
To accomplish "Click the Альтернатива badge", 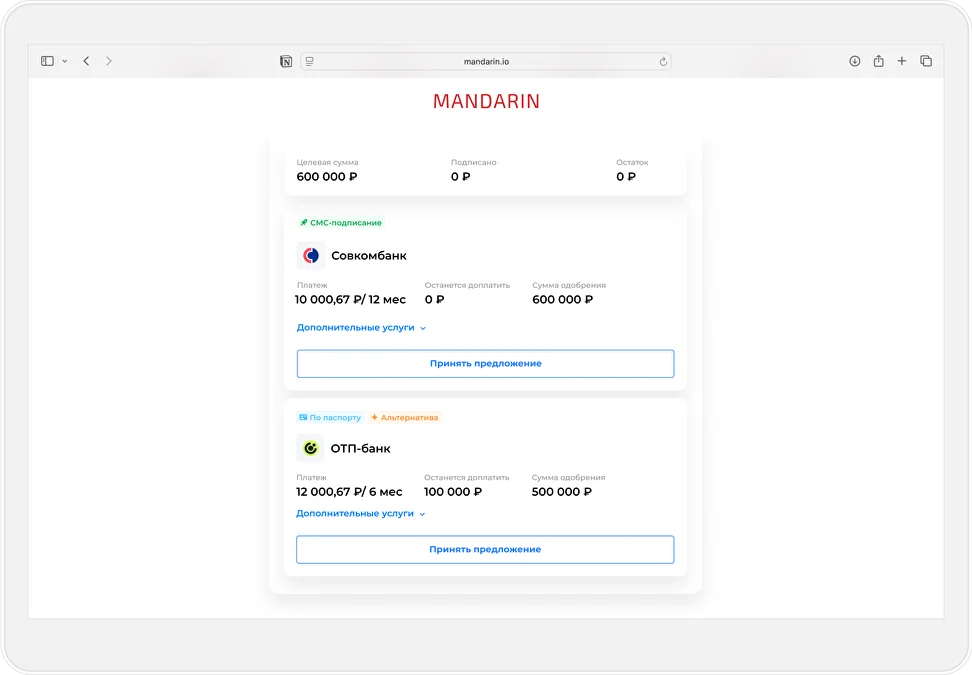I will pyautogui.click(x=405, y=417).
